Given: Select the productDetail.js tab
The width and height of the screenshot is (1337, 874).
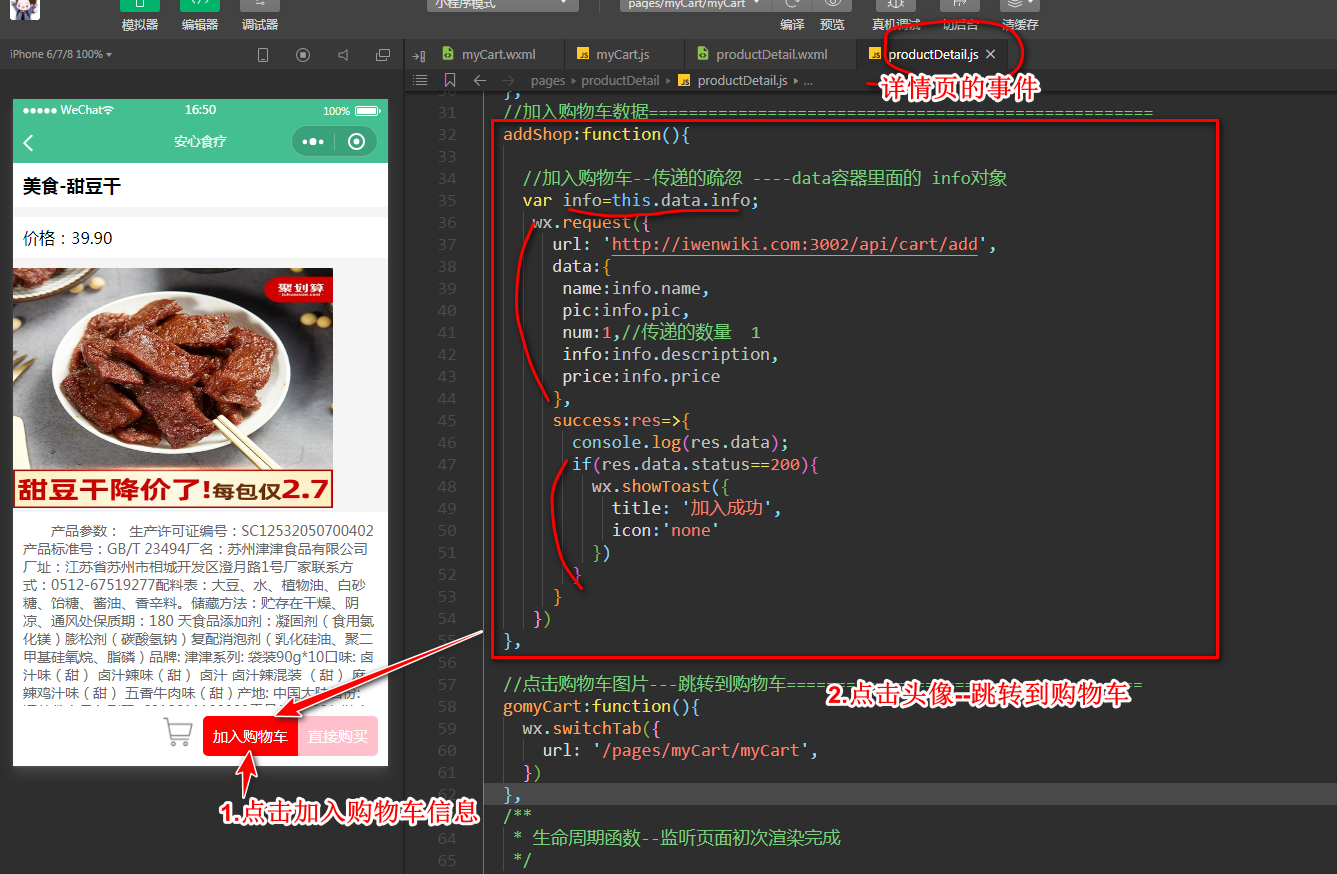Looking at the screenshot, I should tap(933, 54).
